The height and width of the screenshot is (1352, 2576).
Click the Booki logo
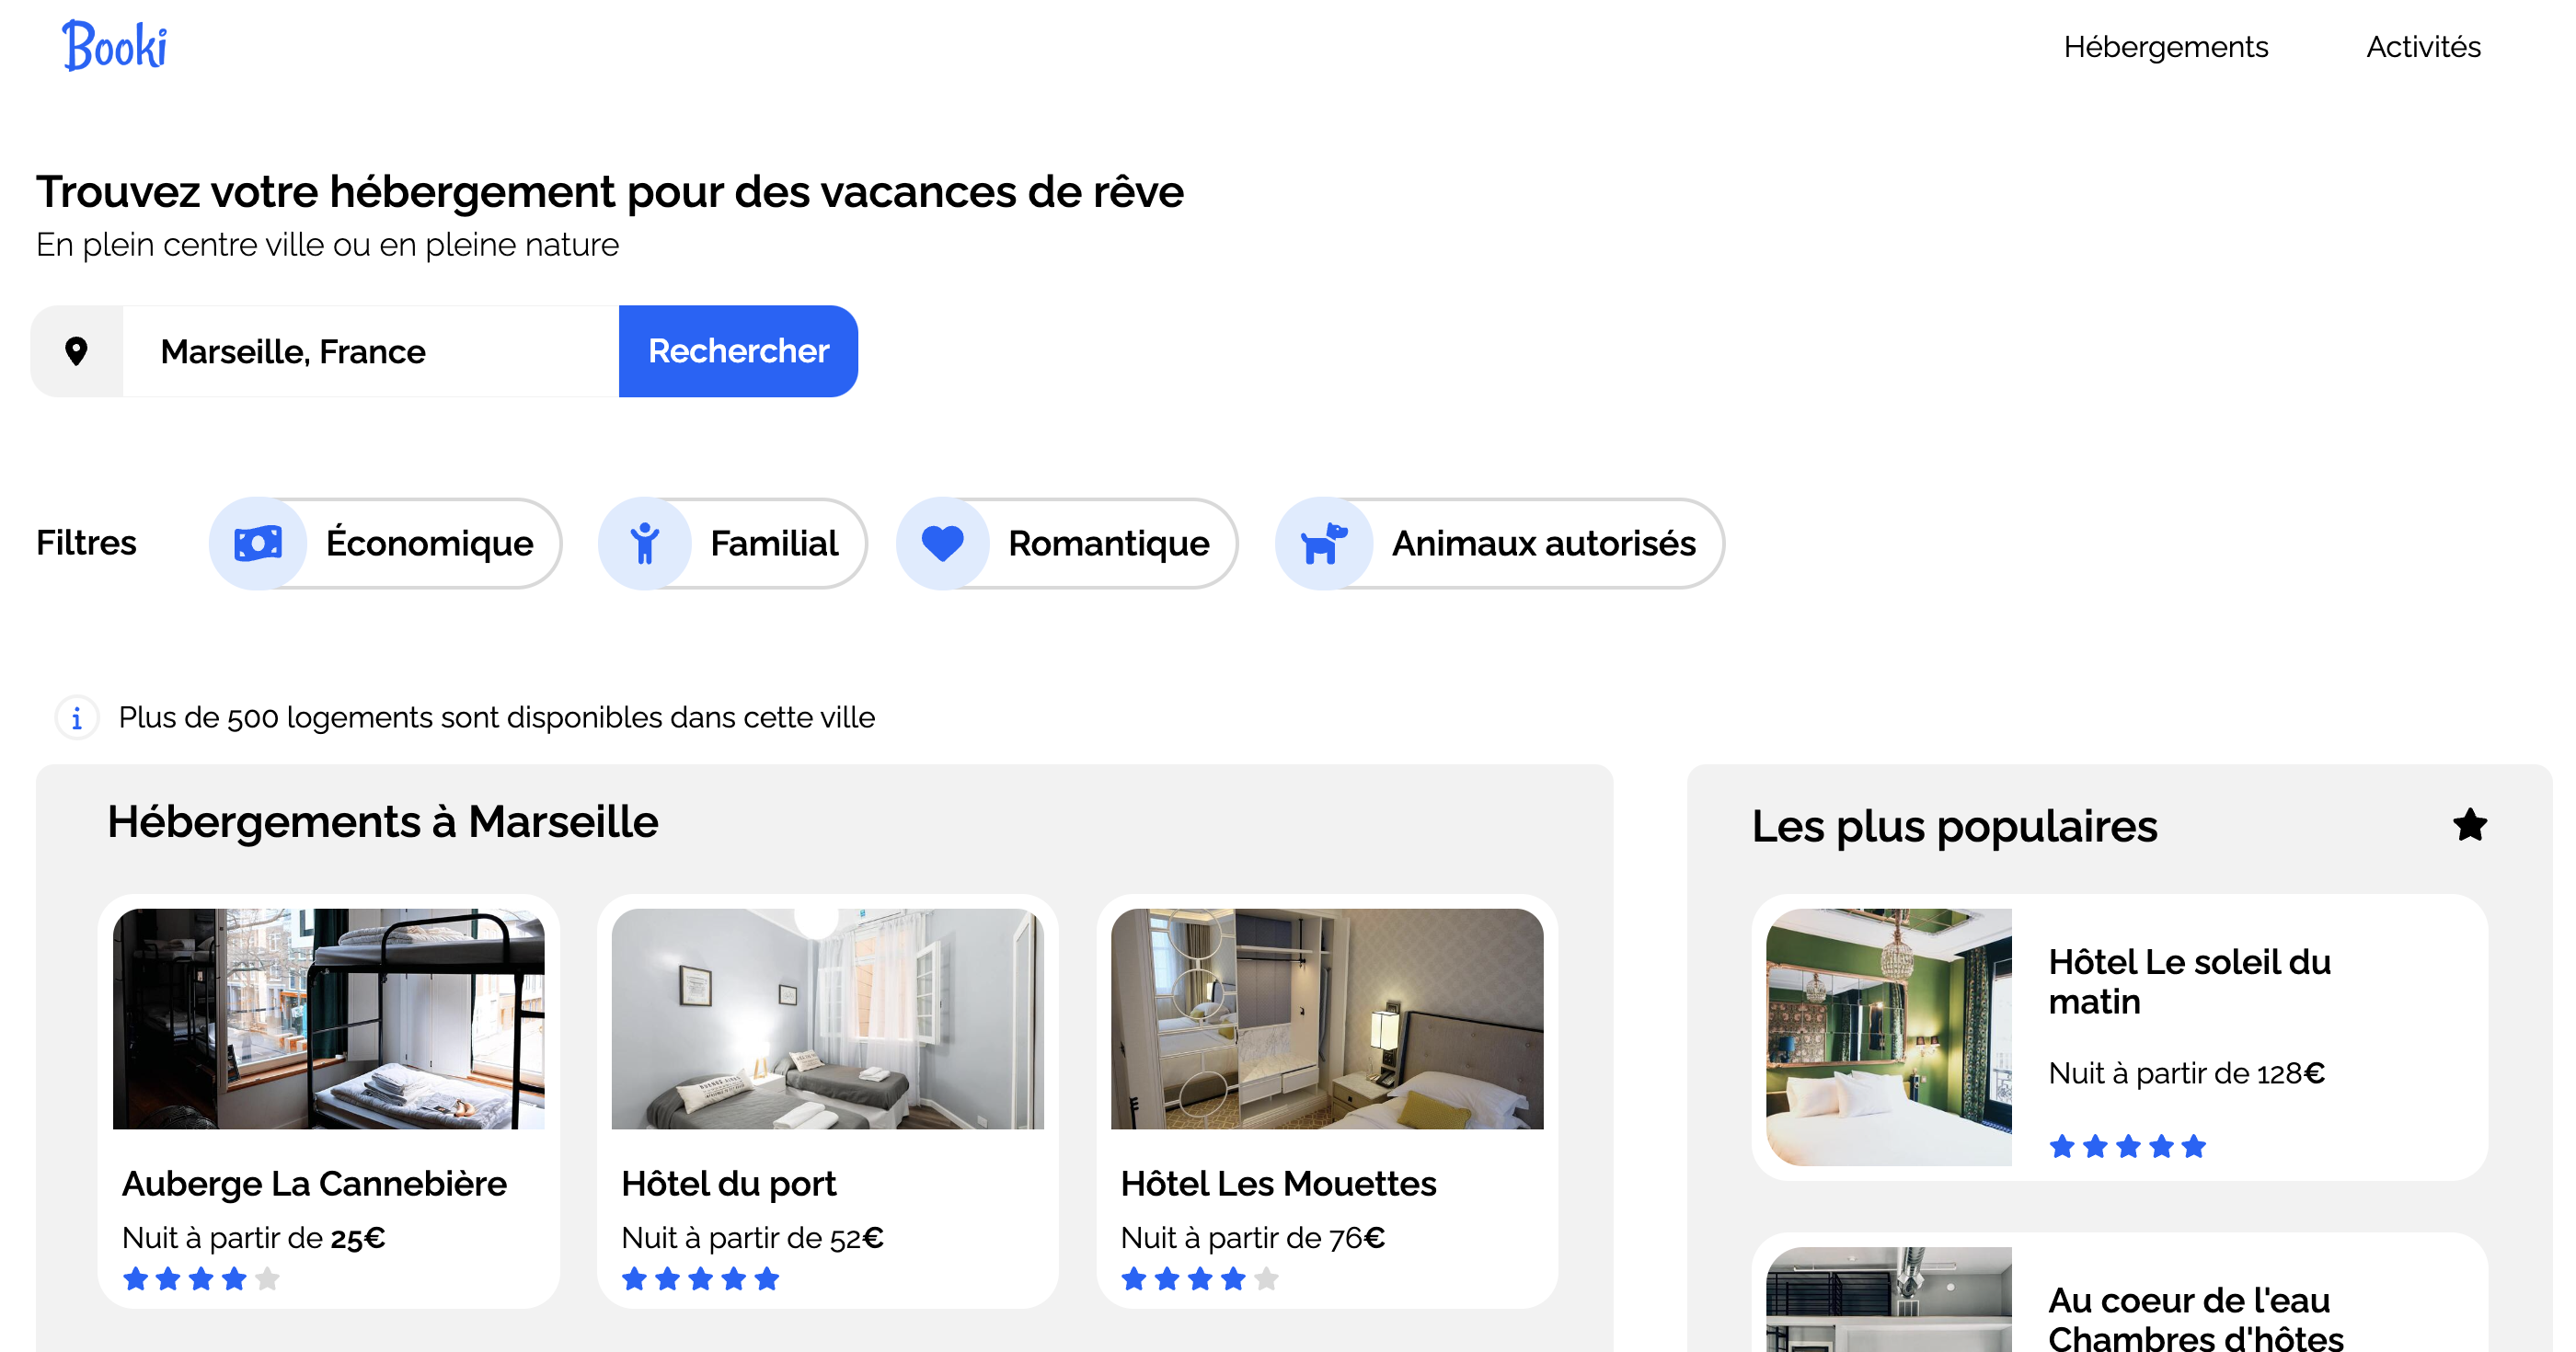(114, 46)
